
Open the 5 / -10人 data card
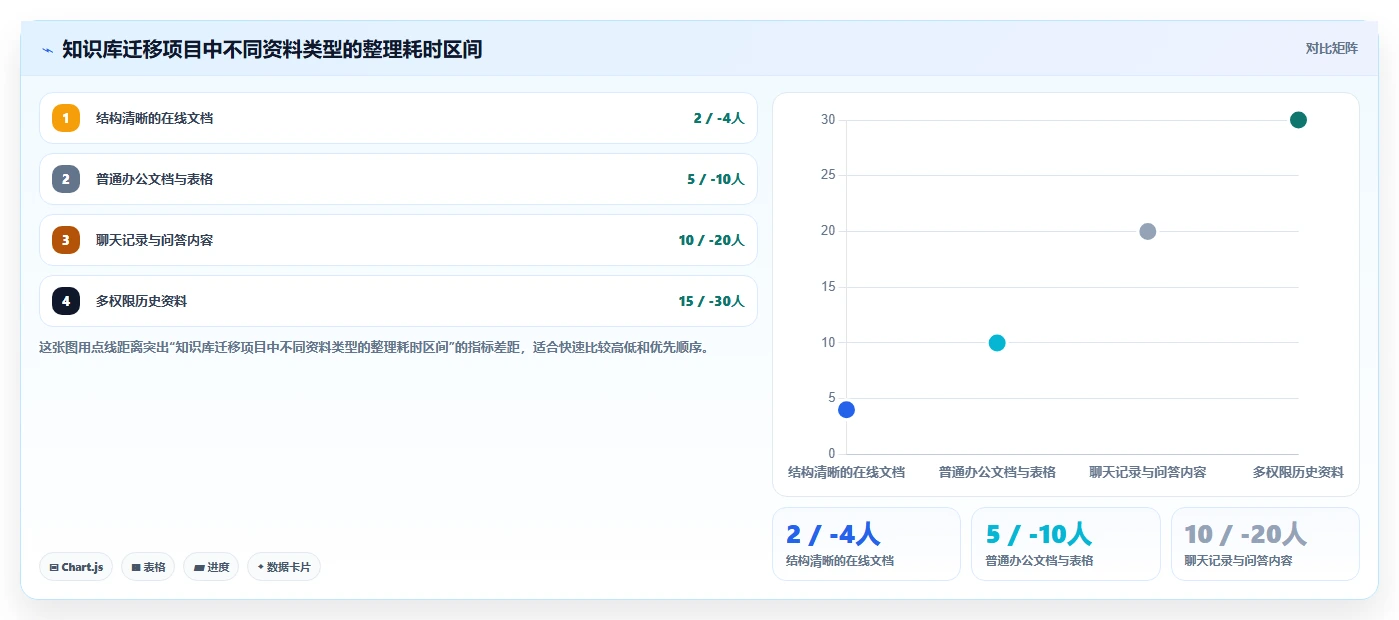pos(1066,544)
